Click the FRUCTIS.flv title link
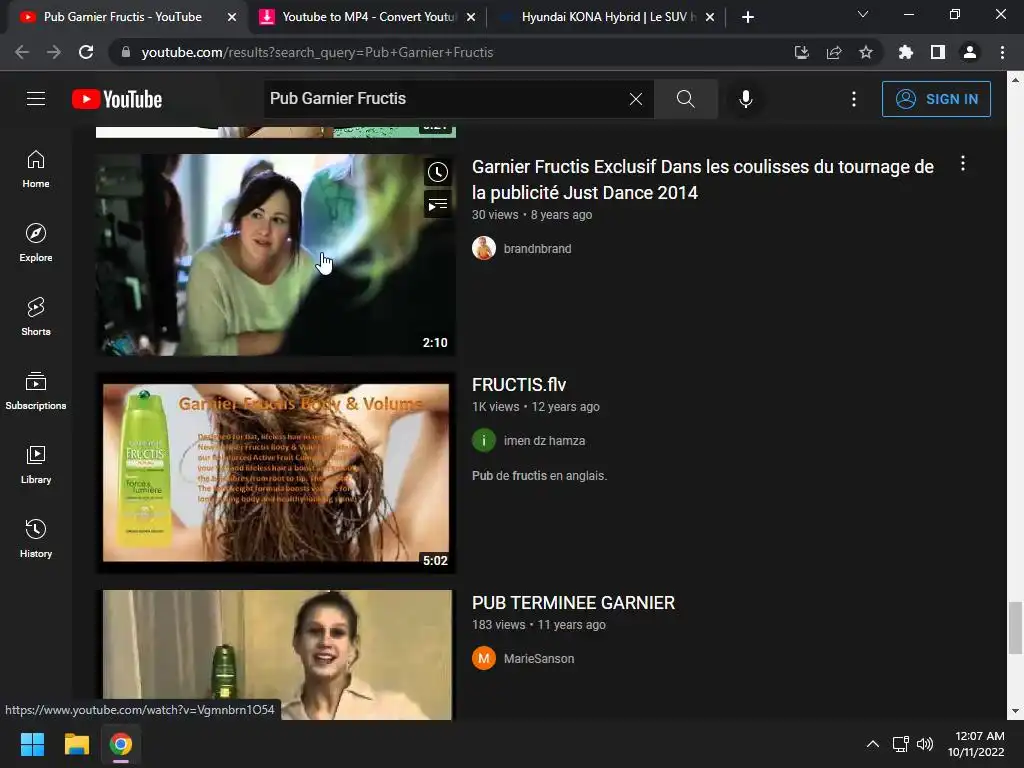Screen dimensions: 1024x768 click(x=519, y=385)
